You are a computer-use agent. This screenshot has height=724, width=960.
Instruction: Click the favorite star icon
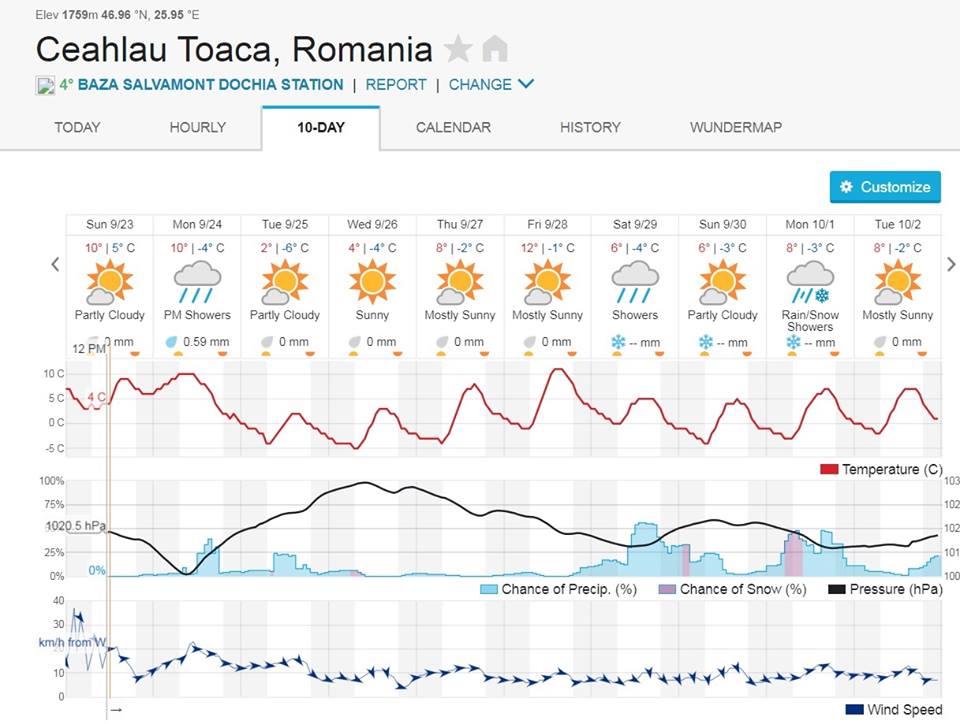coord(458,48)
